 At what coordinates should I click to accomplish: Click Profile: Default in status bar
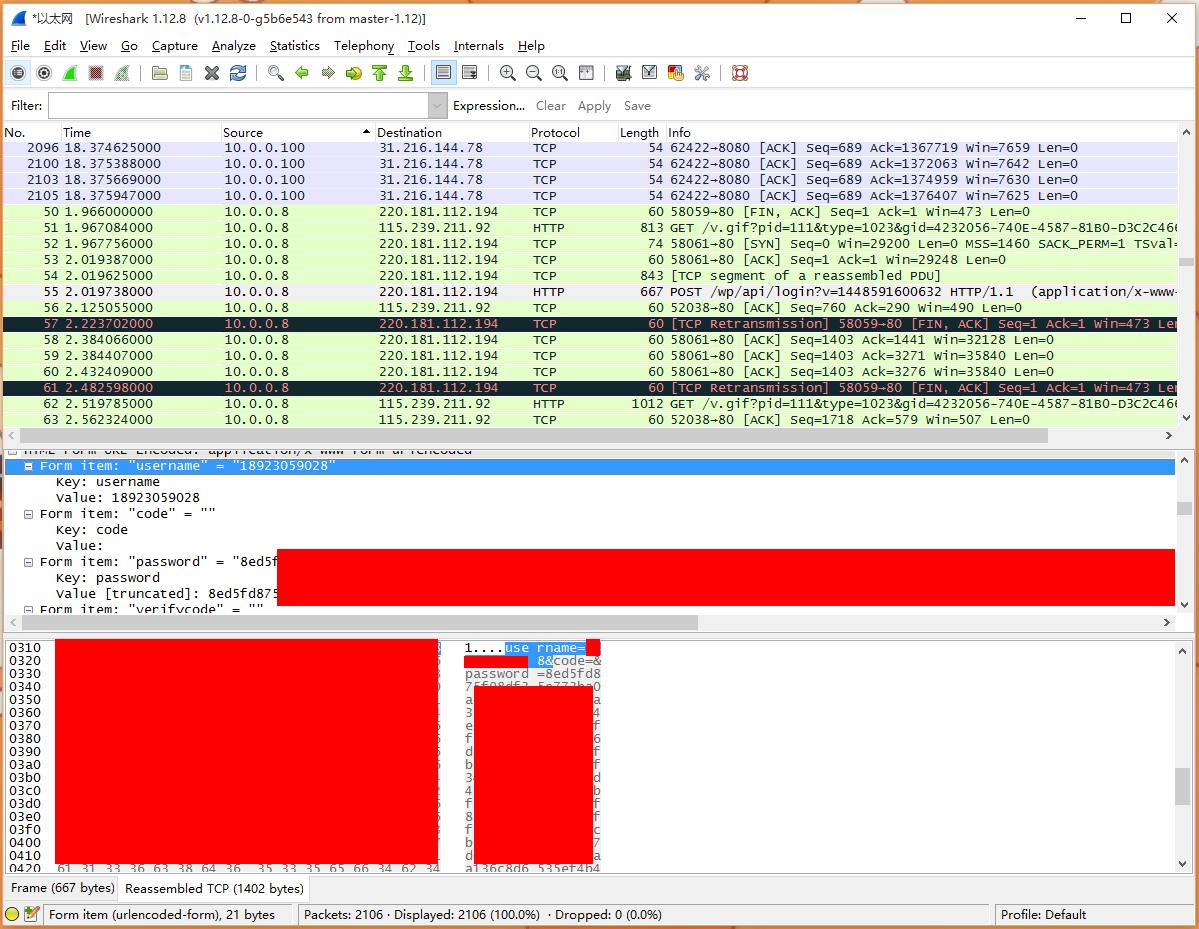tap(1043, 914)
